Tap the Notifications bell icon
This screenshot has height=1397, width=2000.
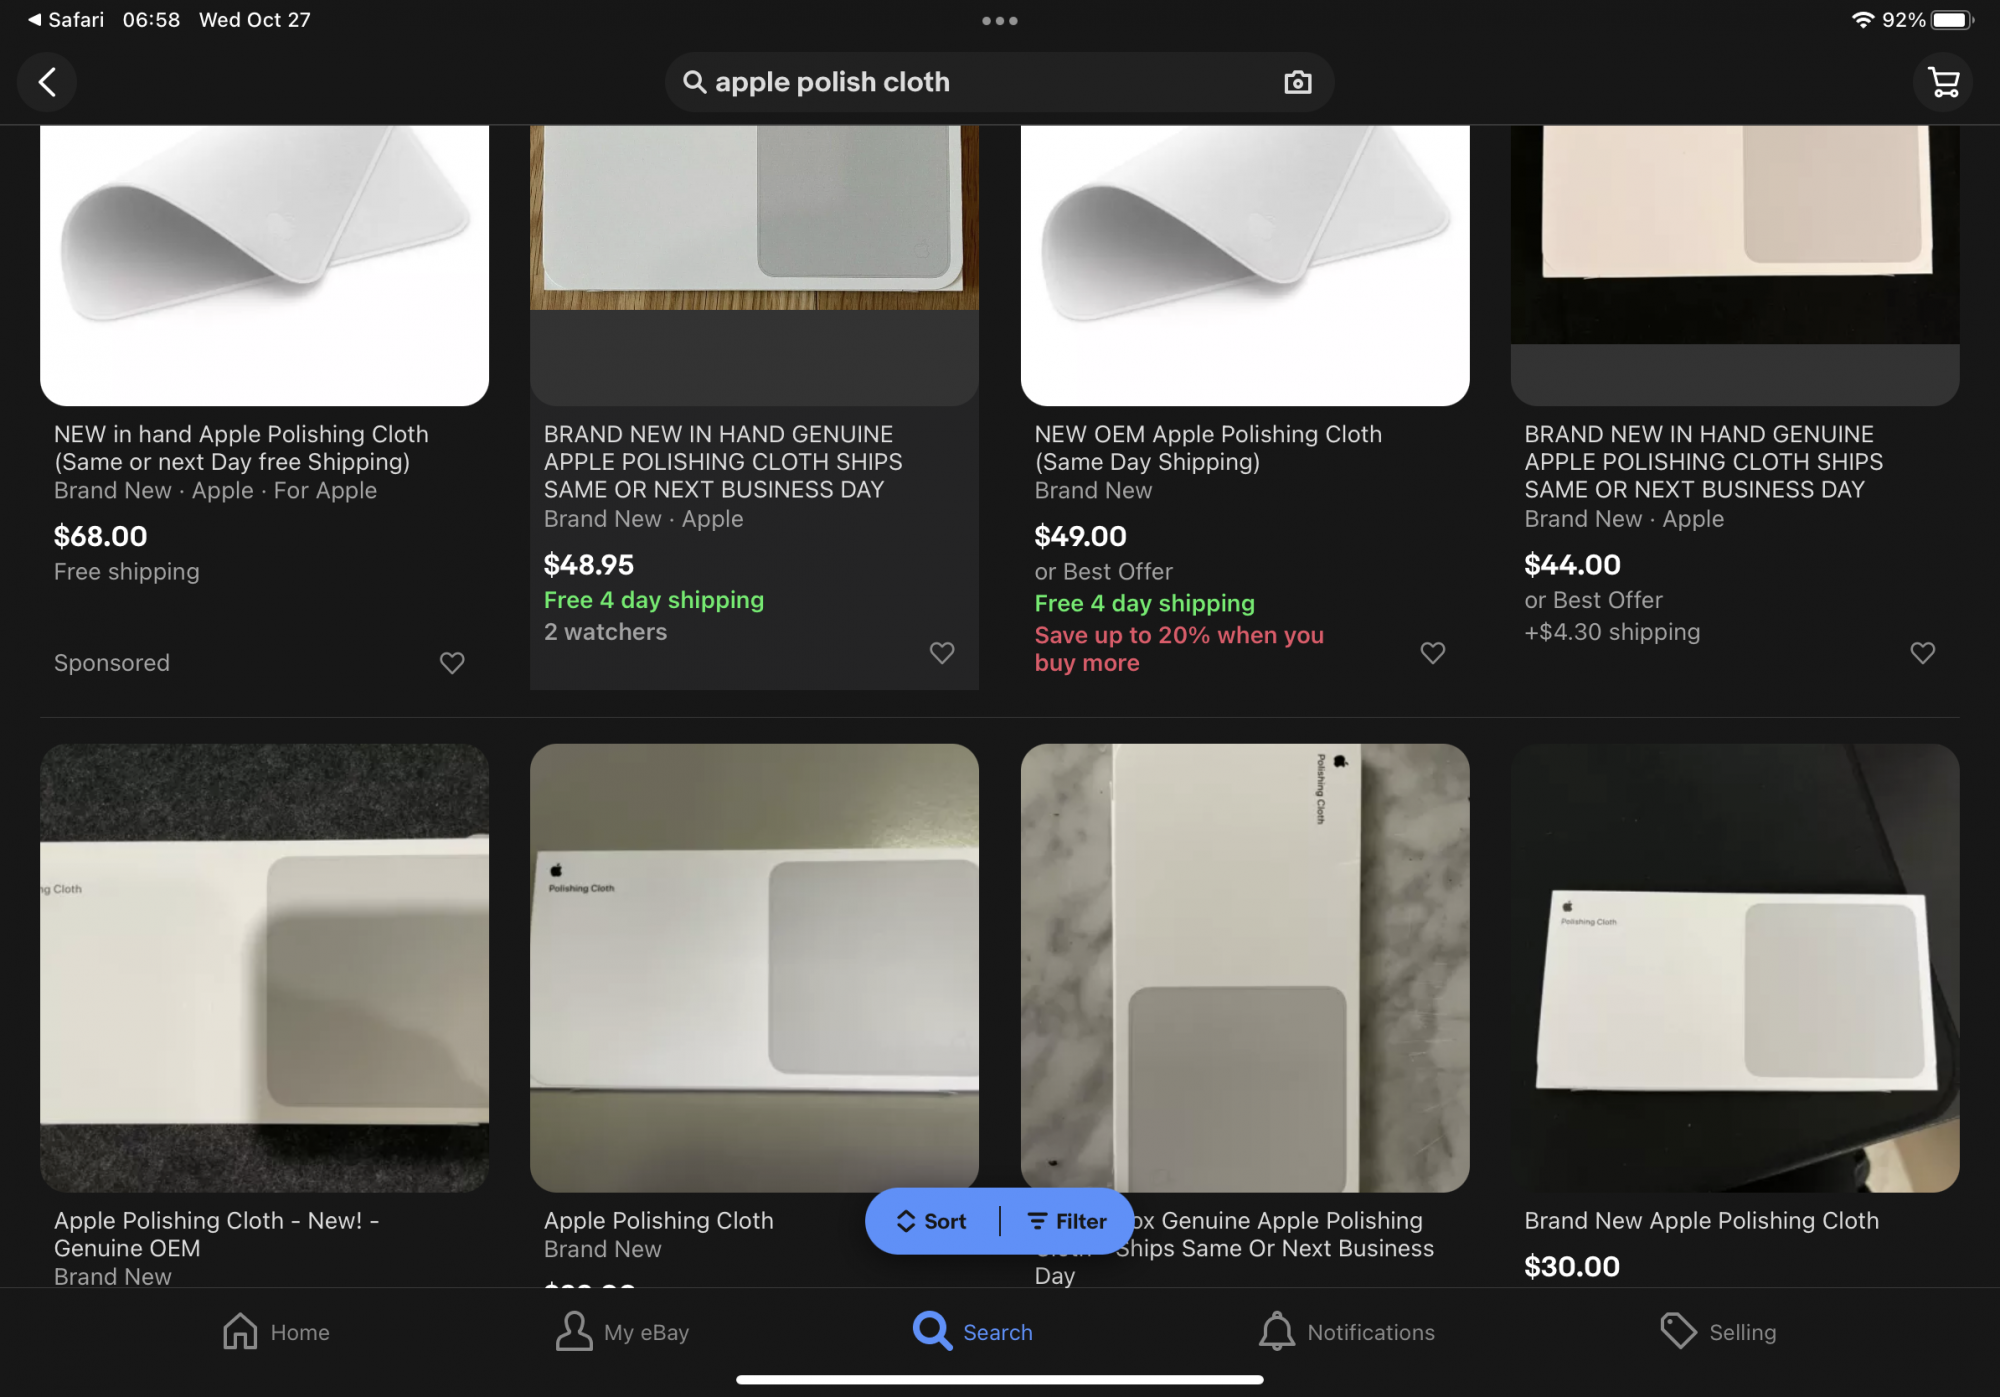pyautogui.click(x=1276, y=1331)
